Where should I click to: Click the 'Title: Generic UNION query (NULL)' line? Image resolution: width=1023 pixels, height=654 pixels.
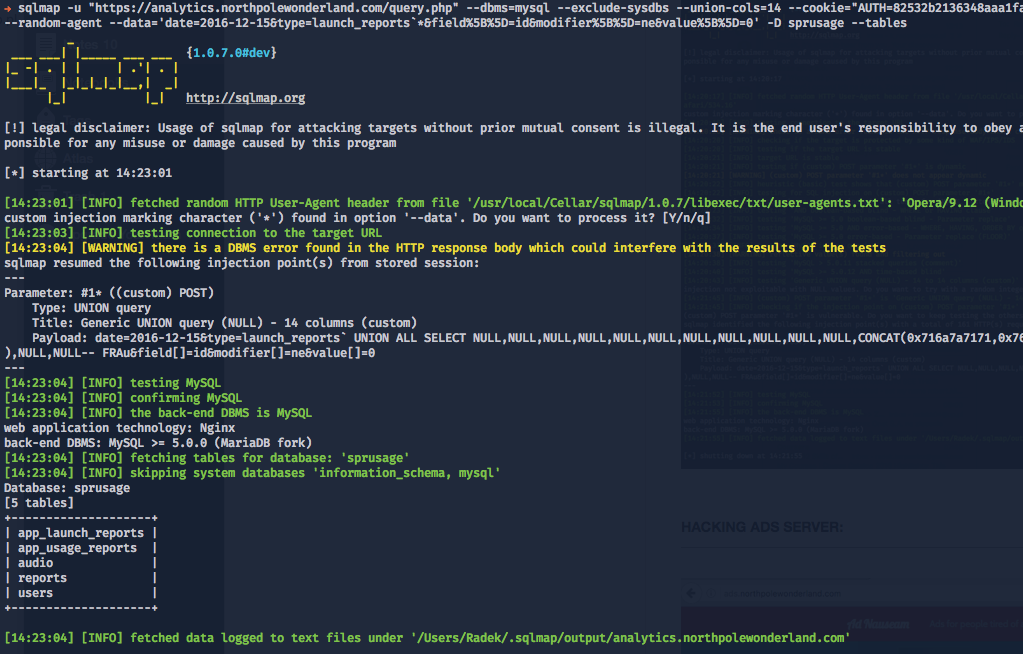(x=224, y=323)
